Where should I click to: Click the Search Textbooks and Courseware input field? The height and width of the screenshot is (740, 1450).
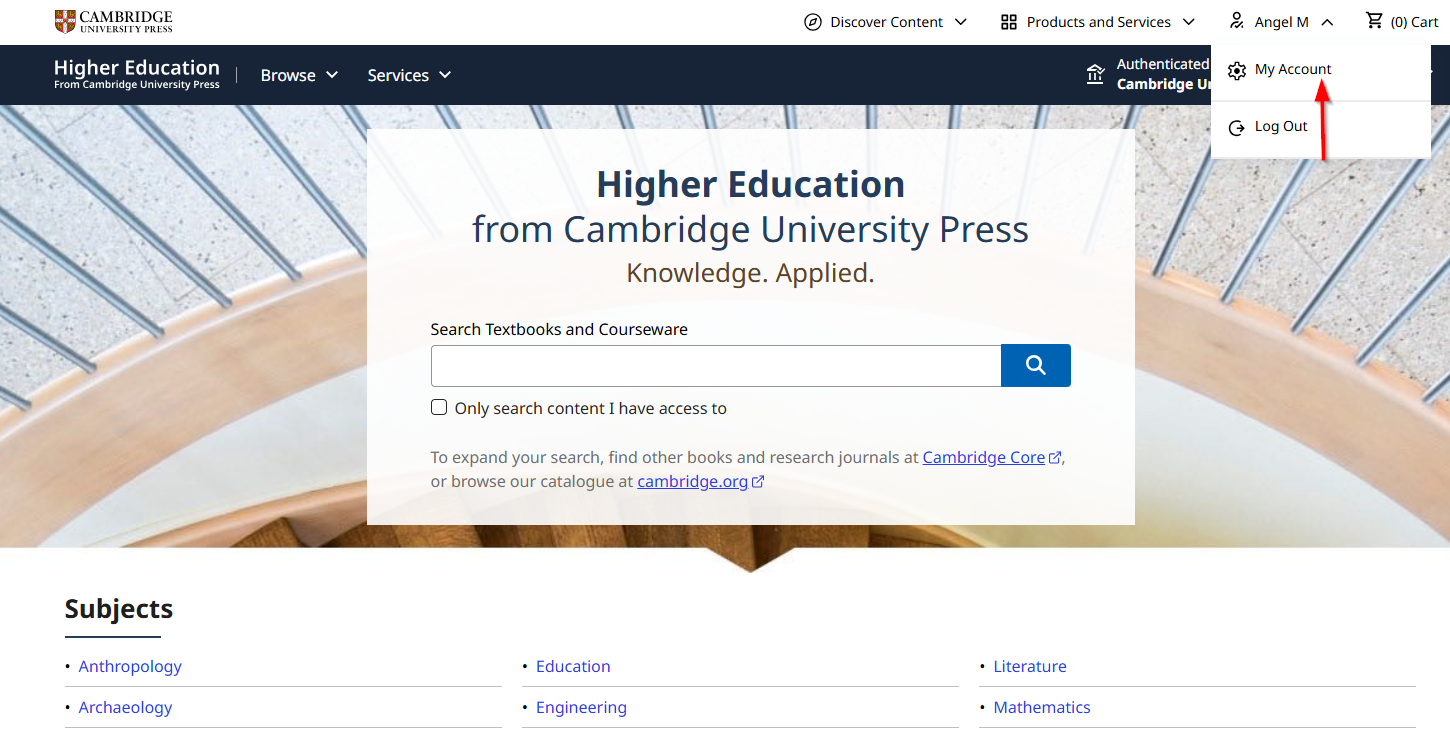[x=716, y=366]
